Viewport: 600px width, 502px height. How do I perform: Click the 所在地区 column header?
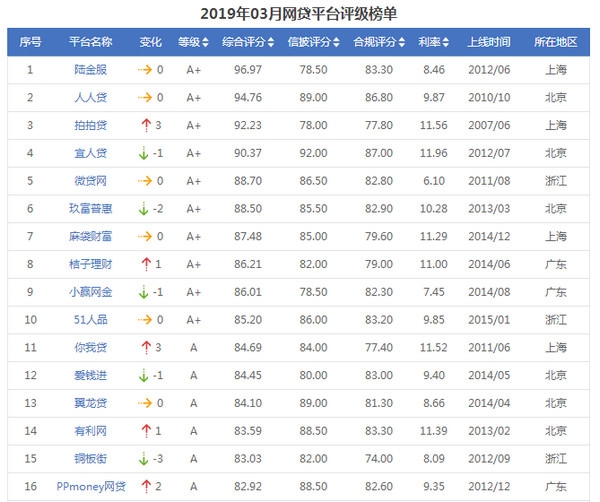point(556,42)
